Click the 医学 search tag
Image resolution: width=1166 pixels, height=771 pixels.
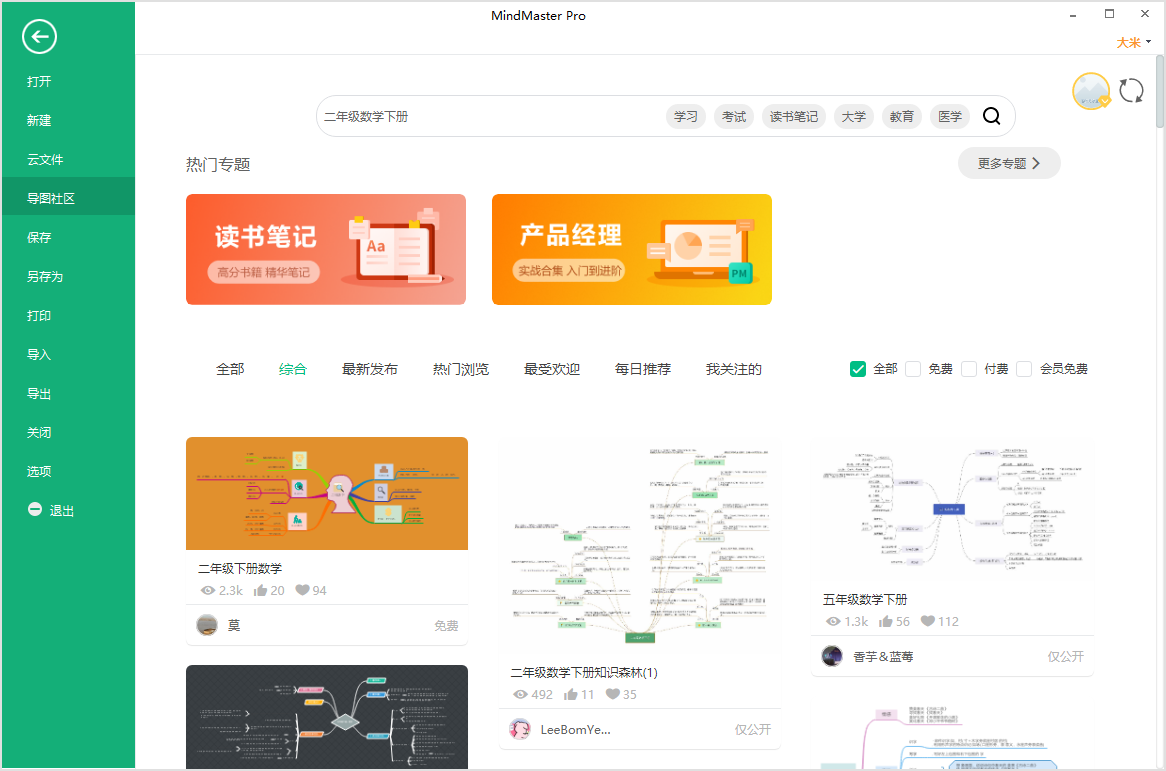click(950, 117)
